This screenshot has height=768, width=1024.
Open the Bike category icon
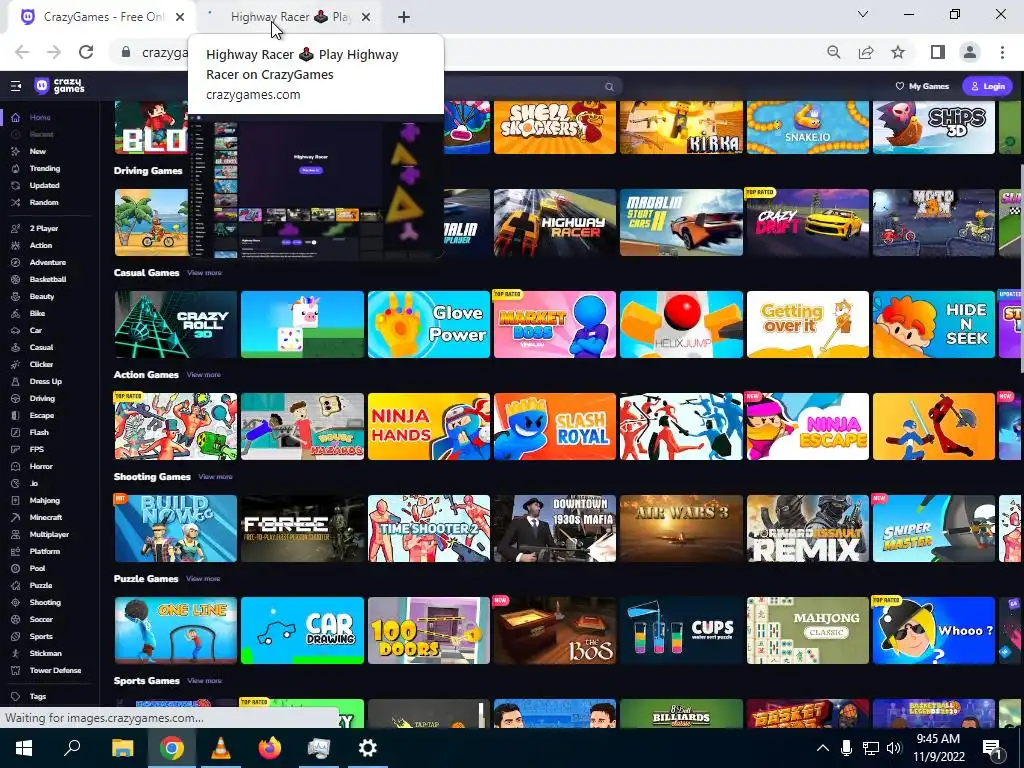coord(16,313)
